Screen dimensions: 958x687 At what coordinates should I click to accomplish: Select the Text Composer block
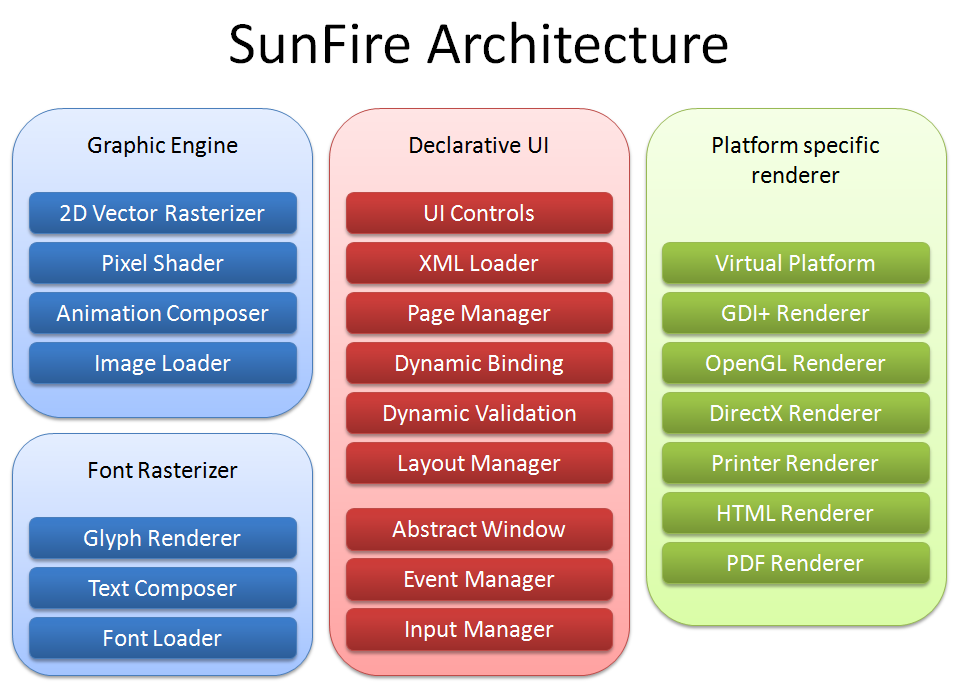(163, 588)
